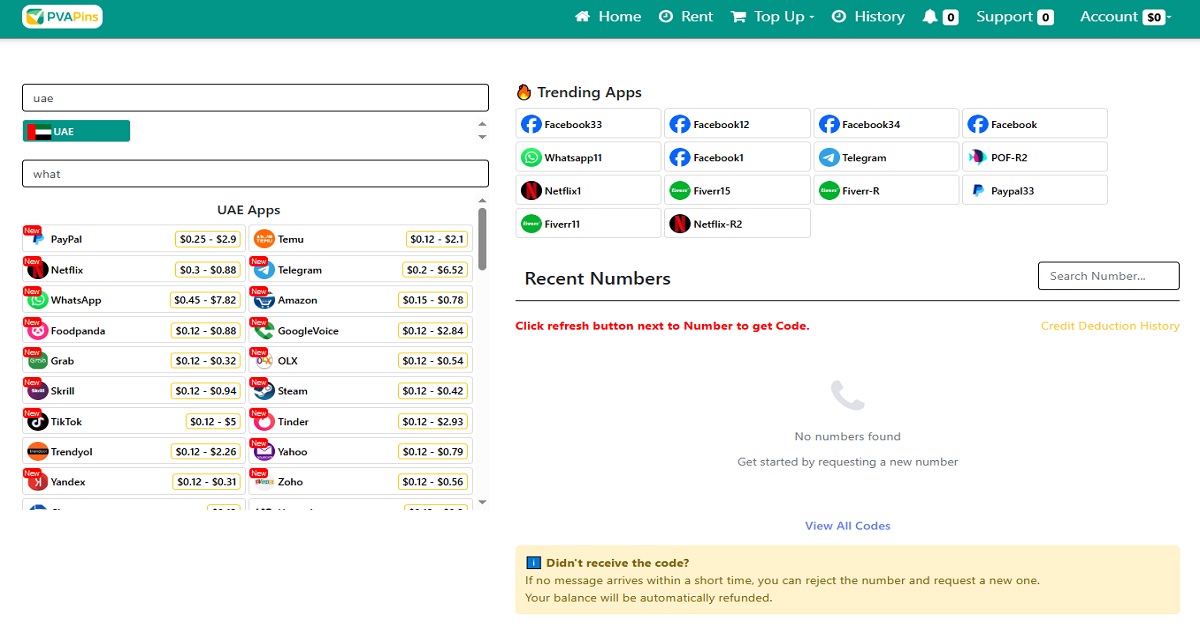Choose Telegram in Trending Apps
The height and width of the screenshot is (630, 1200).
(886, 157)
